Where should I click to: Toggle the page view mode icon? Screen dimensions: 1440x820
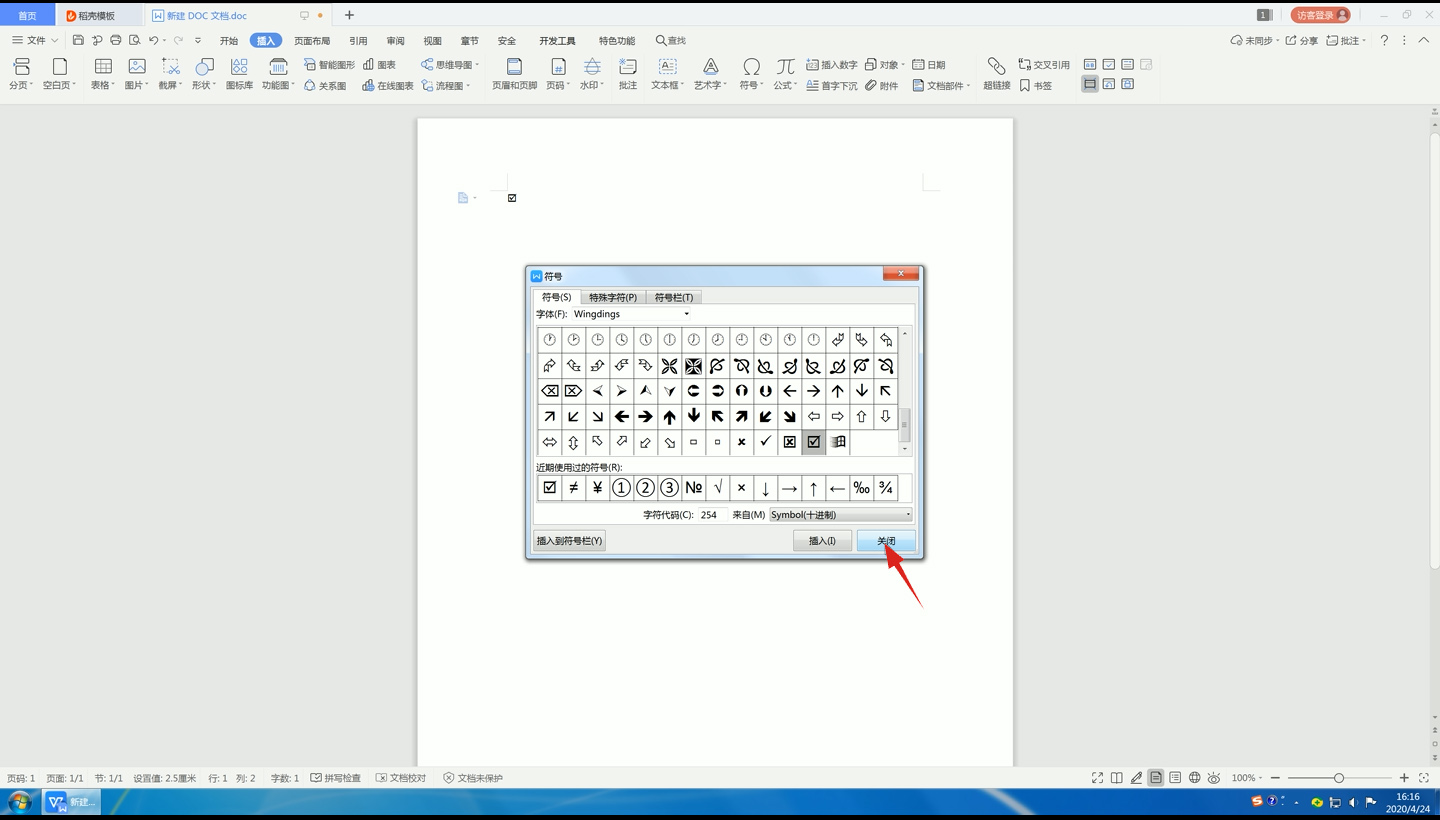click(1156, 778)
